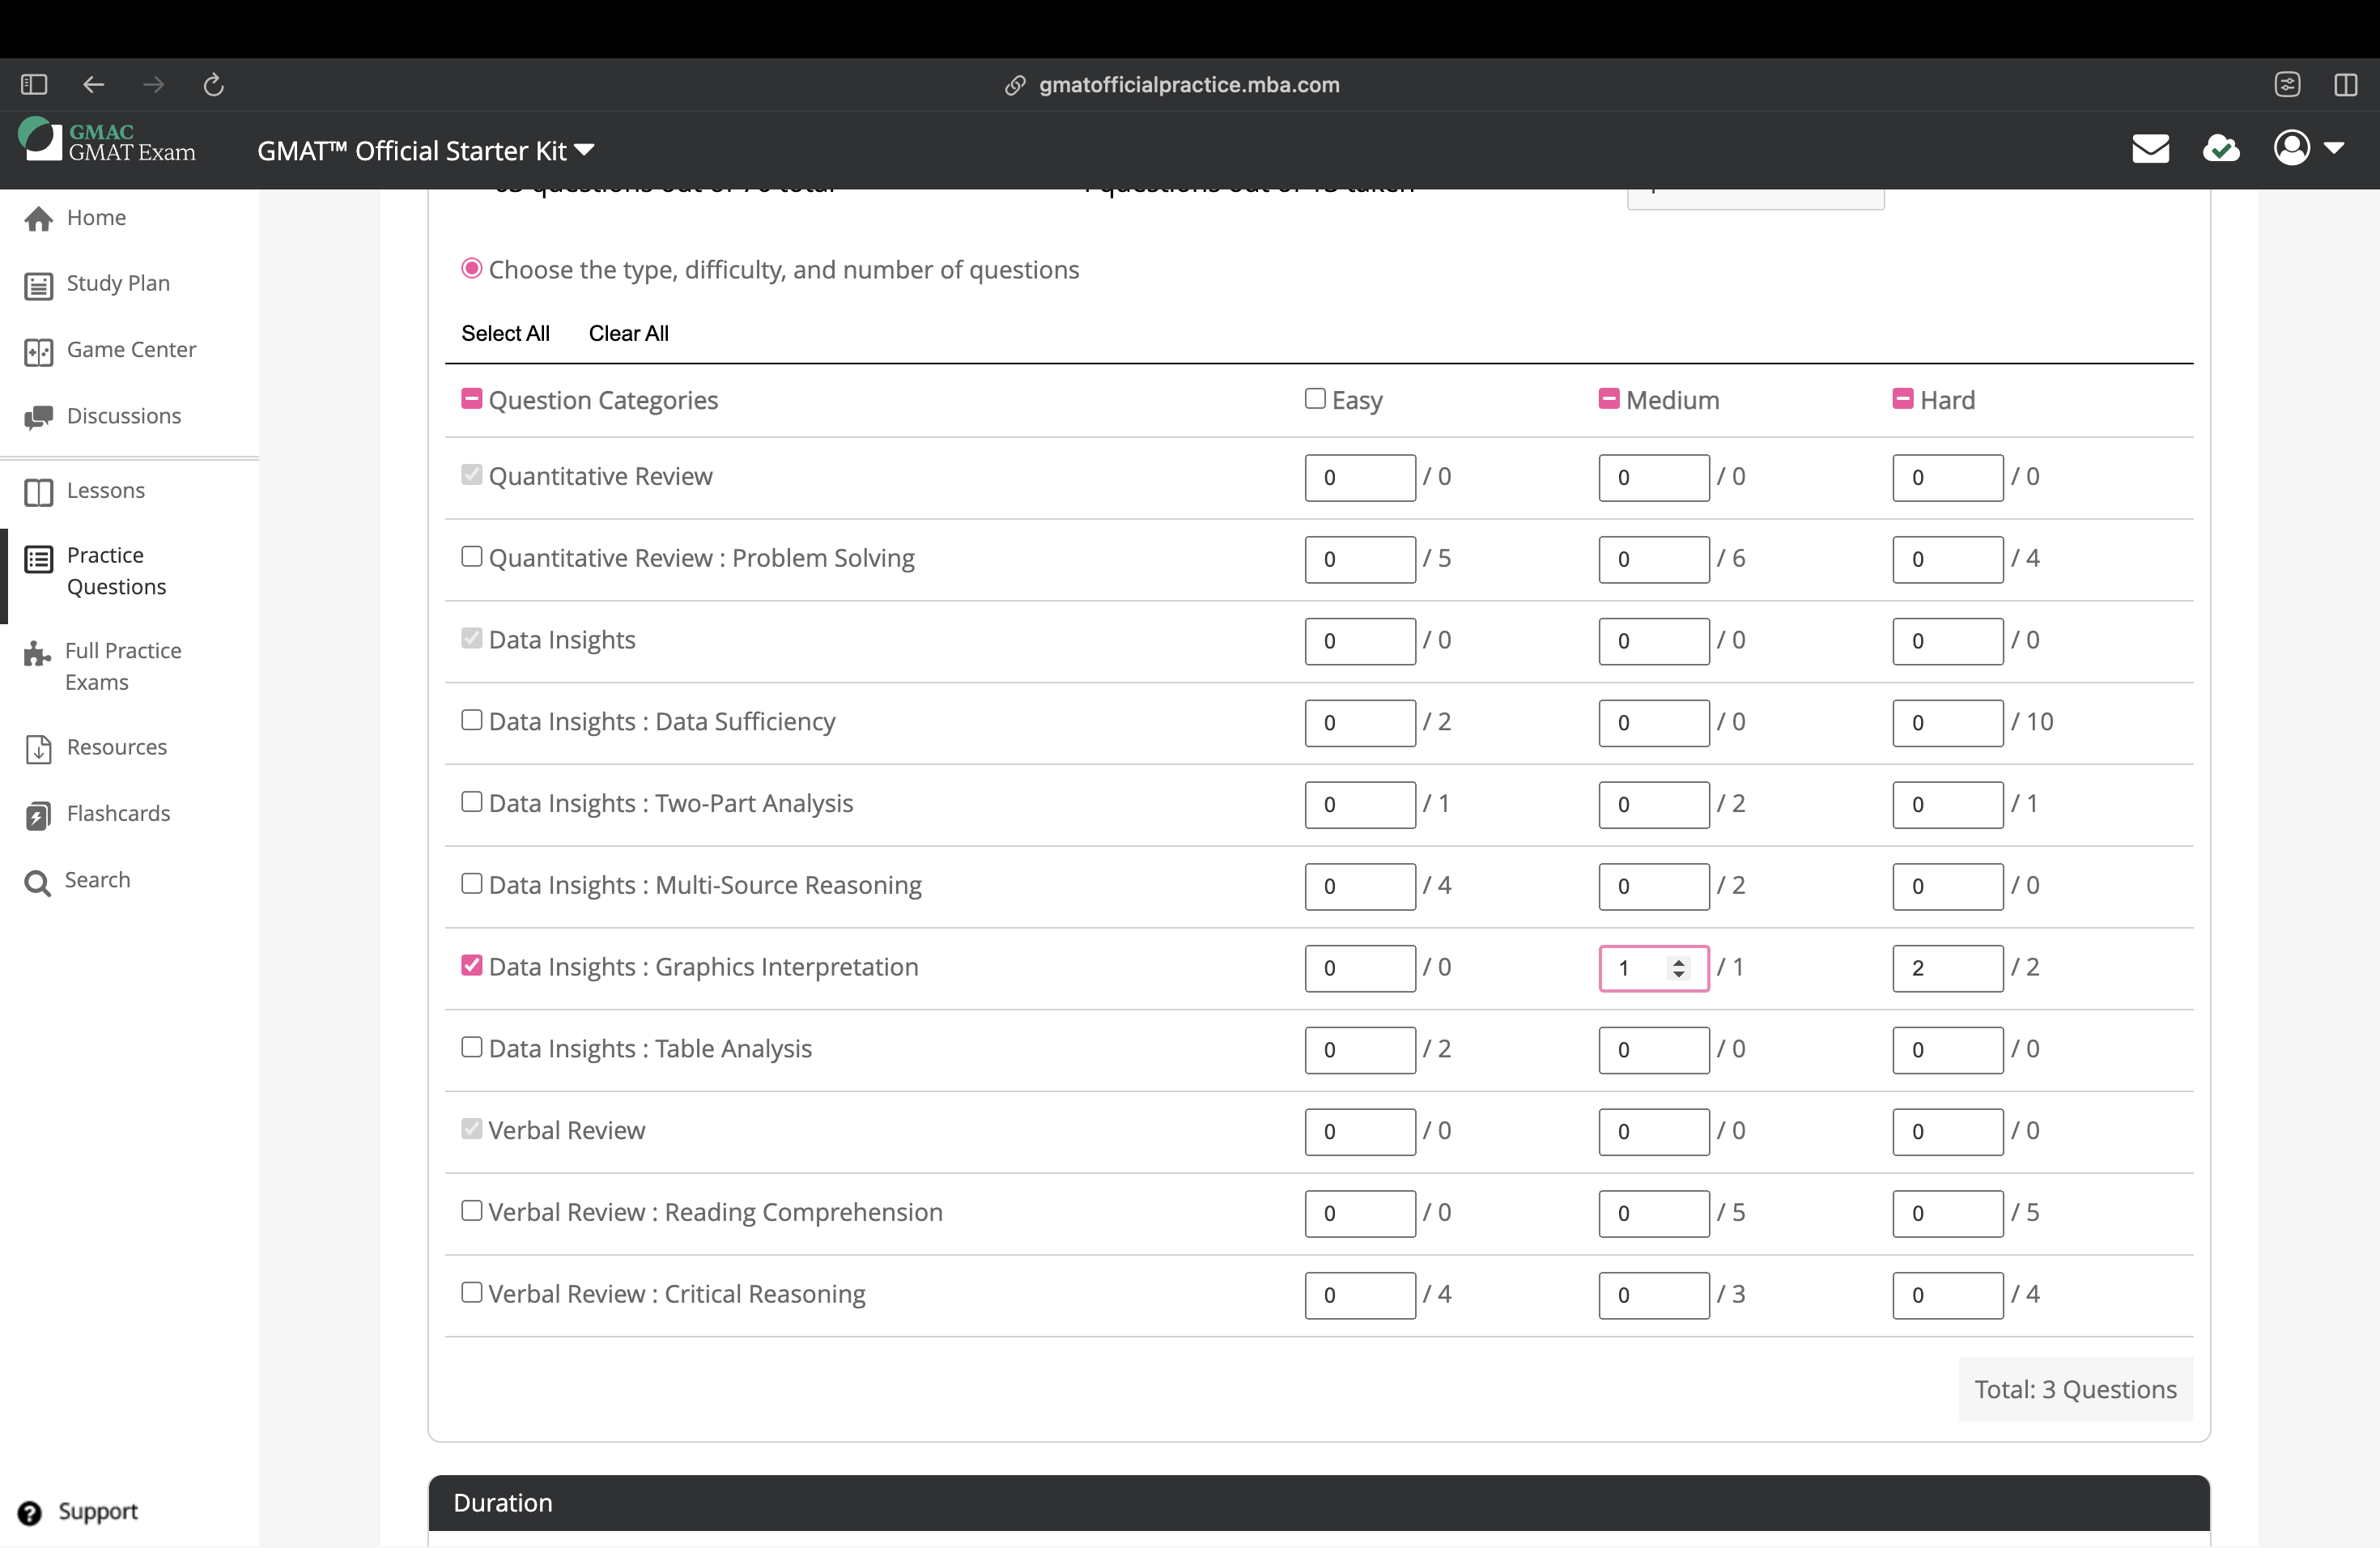Click the Flashcards icon
The image size is (2380, 1548).
(x=38, y=815)
